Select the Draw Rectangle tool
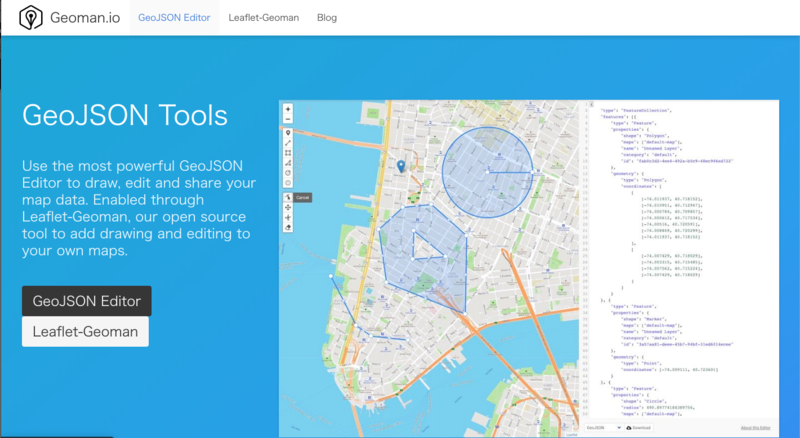800x438 pixels. [x=288, y=153]
